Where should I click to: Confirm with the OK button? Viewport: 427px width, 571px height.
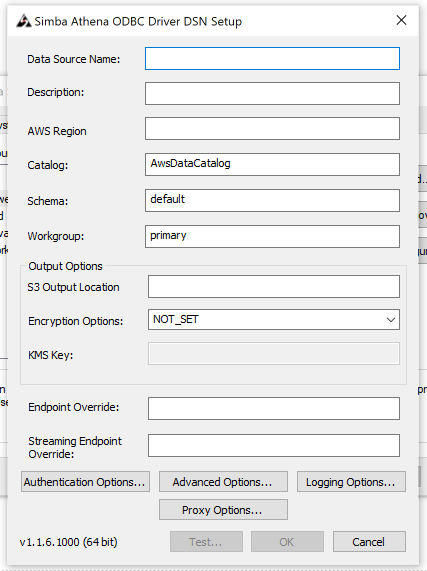pos(287,542)
